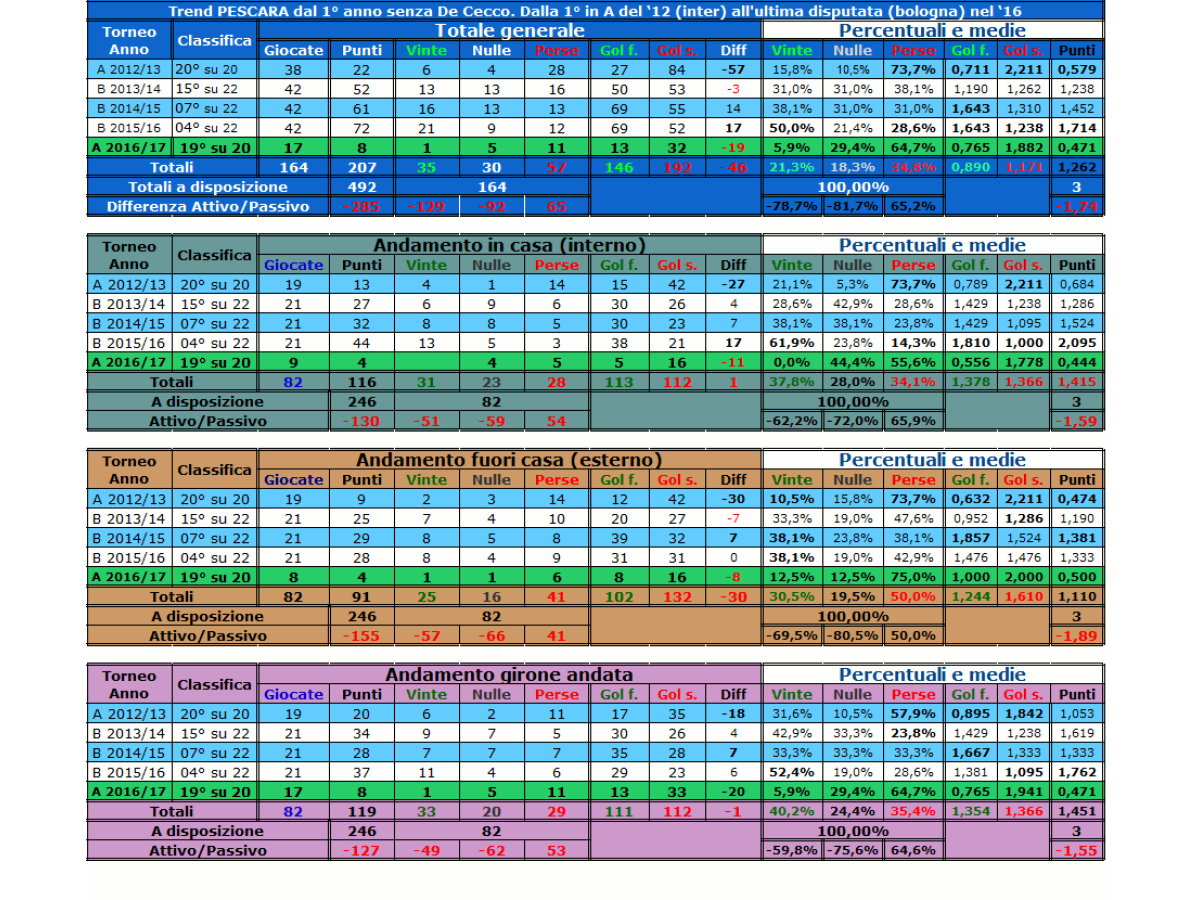Select the -57 Diff cell for 2012/13
Screen dimensions: 1200x900
[733, 69]
